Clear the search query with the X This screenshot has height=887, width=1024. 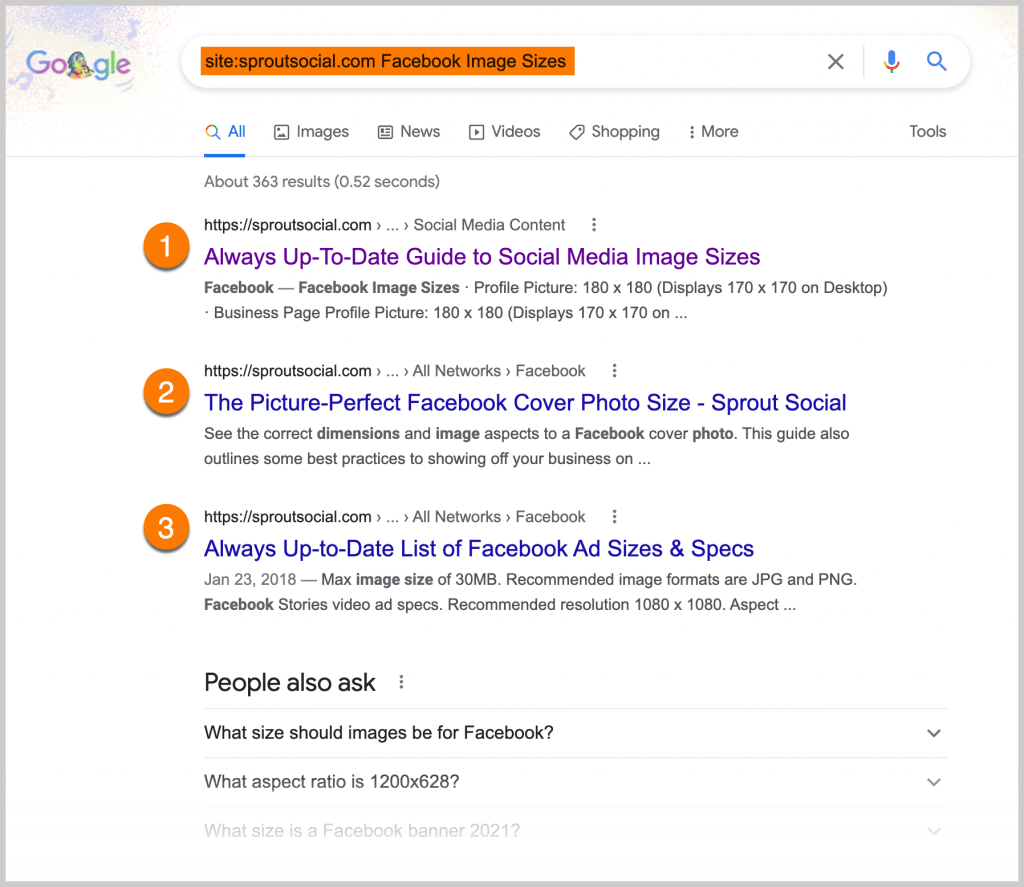tap(836, 61)
